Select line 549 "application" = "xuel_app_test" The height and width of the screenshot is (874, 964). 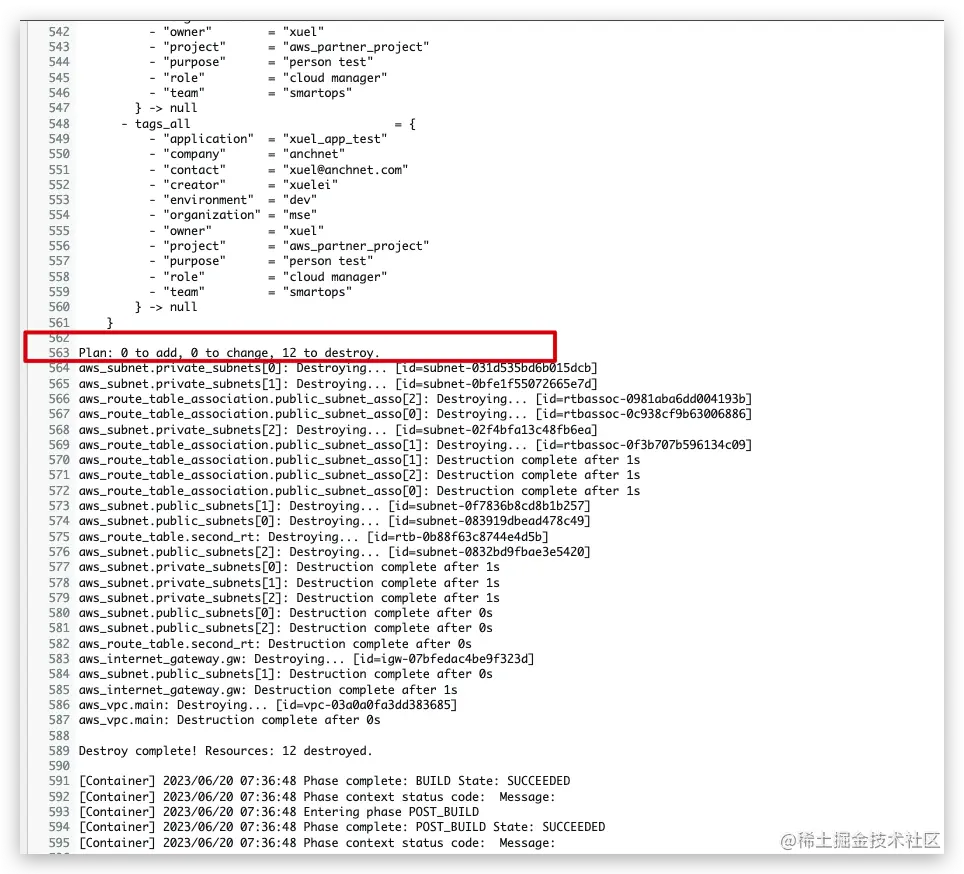point(268,139)
